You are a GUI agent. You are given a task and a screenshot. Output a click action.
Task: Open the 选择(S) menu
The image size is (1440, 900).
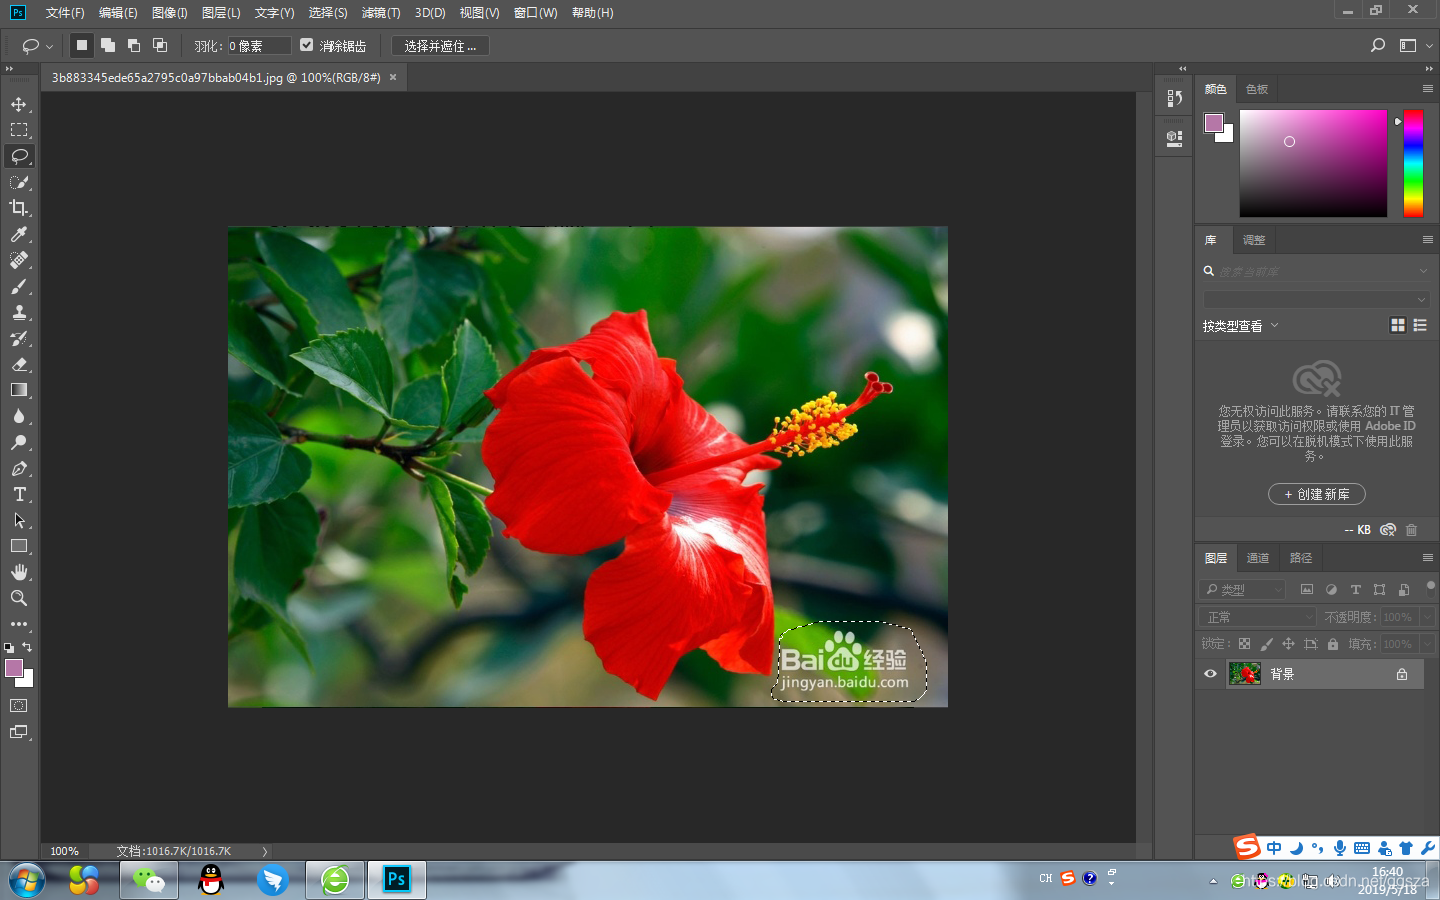328,13
